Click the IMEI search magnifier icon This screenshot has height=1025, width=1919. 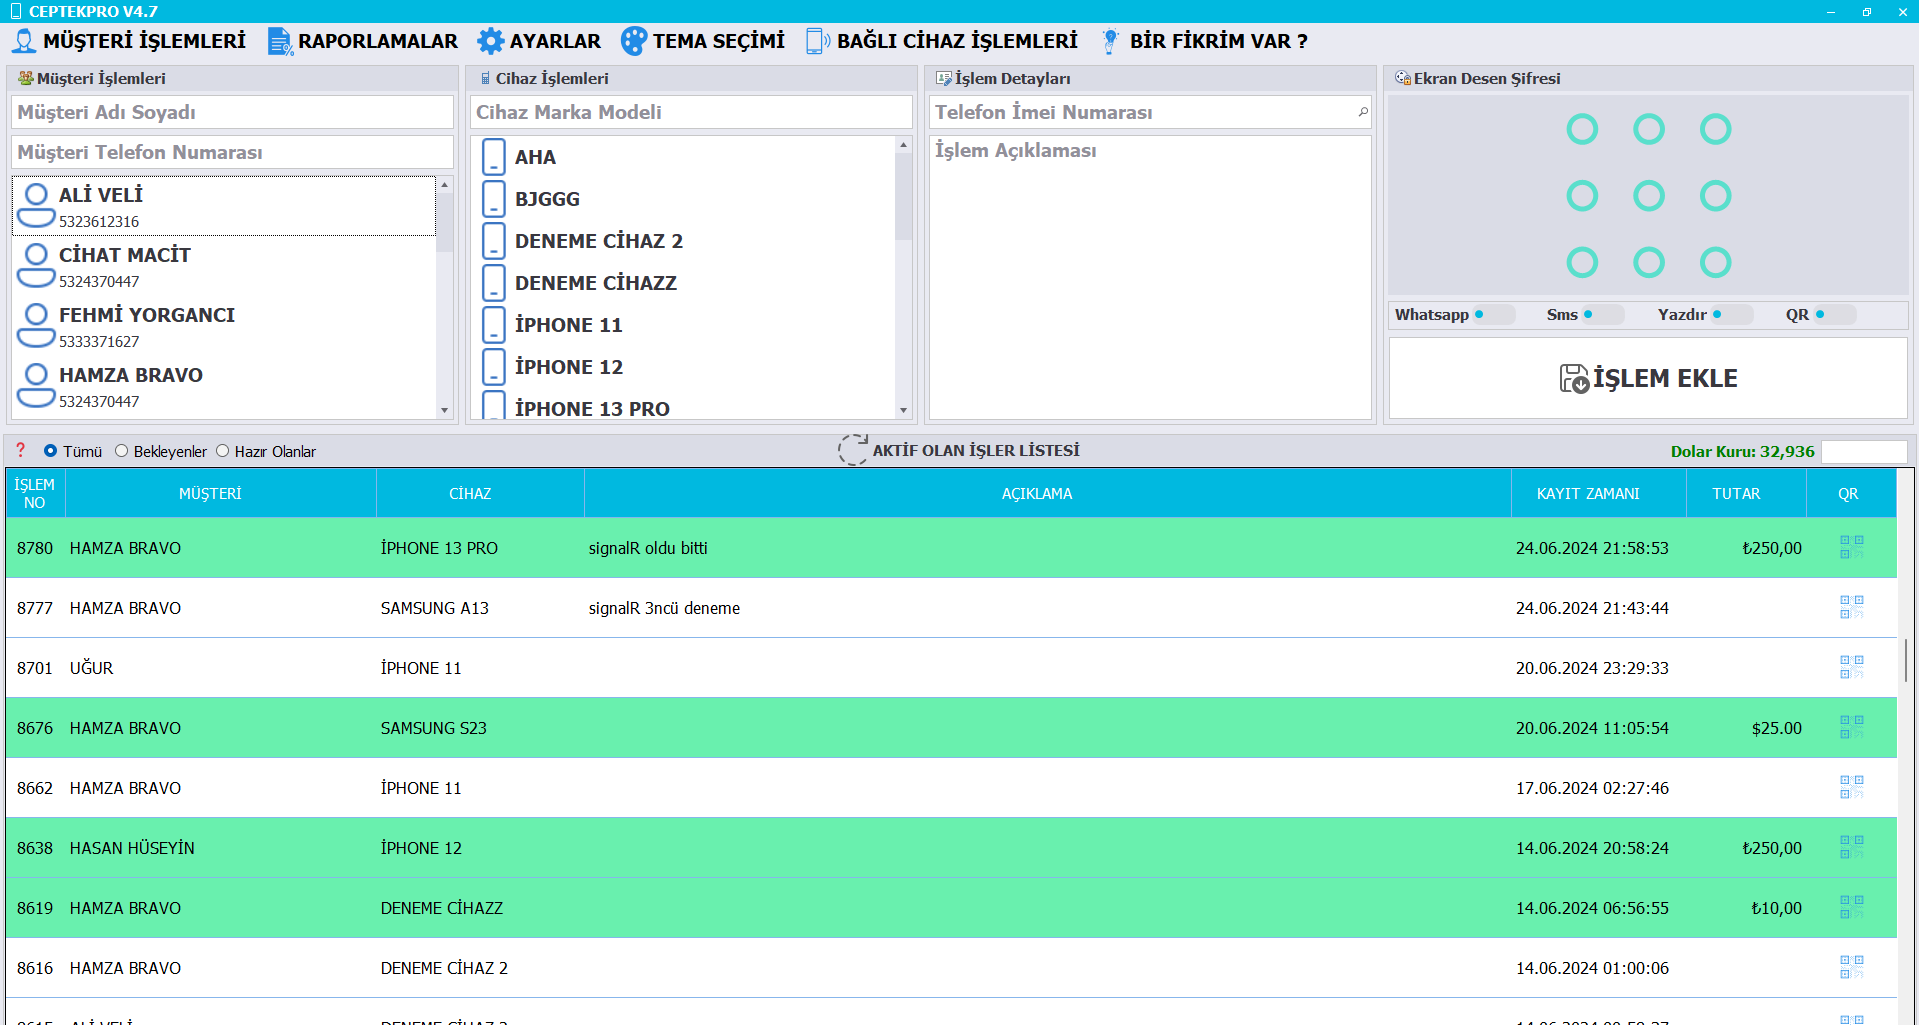(1362, 112)
